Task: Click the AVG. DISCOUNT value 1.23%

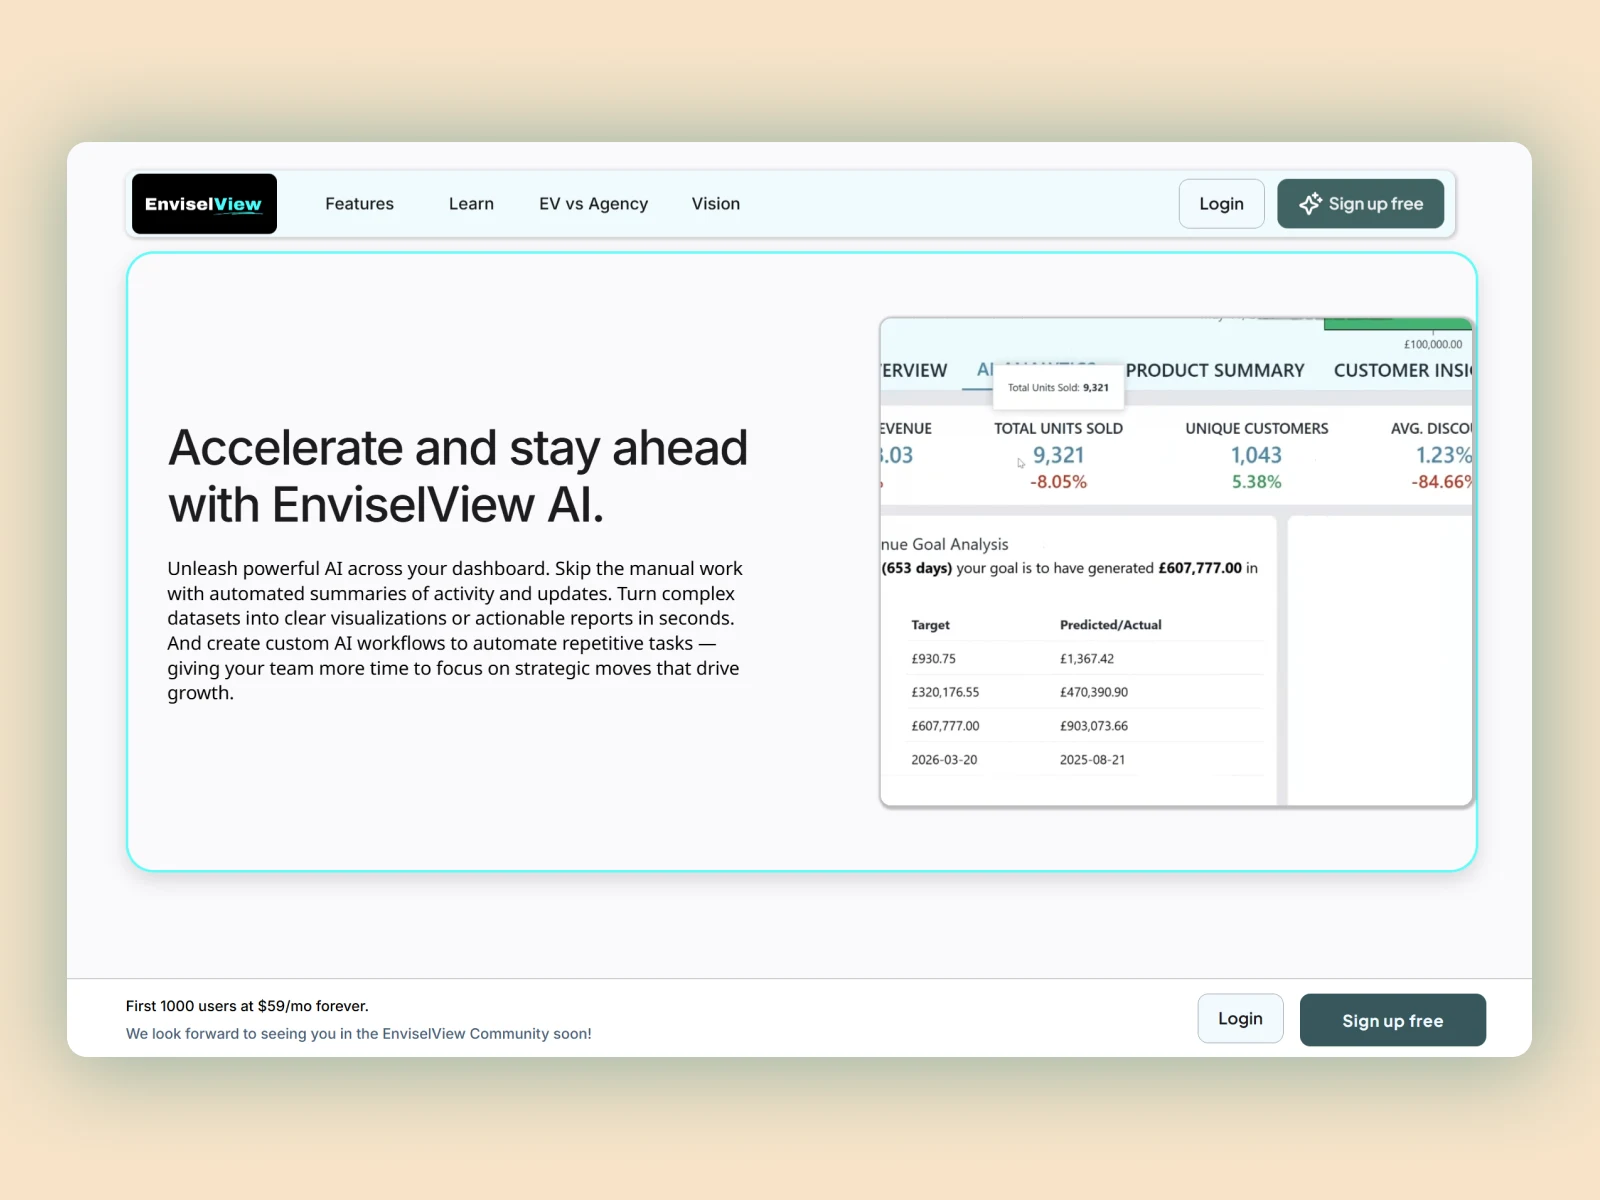Action: 1444,455
